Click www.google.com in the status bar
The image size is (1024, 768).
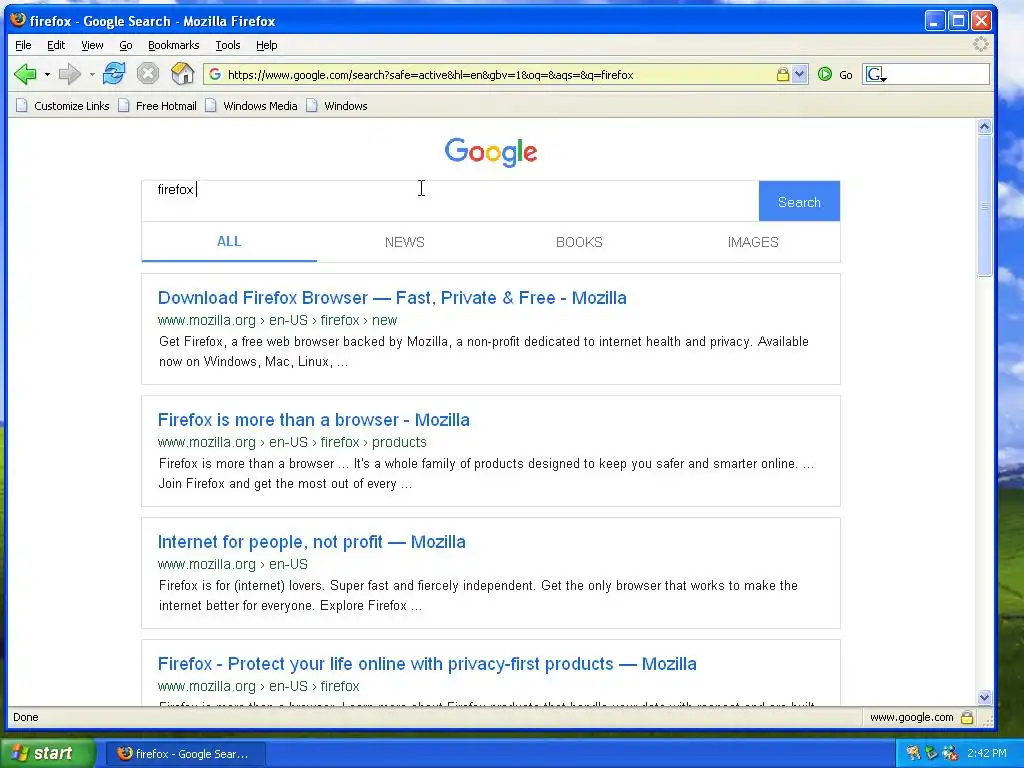click(x=911, y=717)
